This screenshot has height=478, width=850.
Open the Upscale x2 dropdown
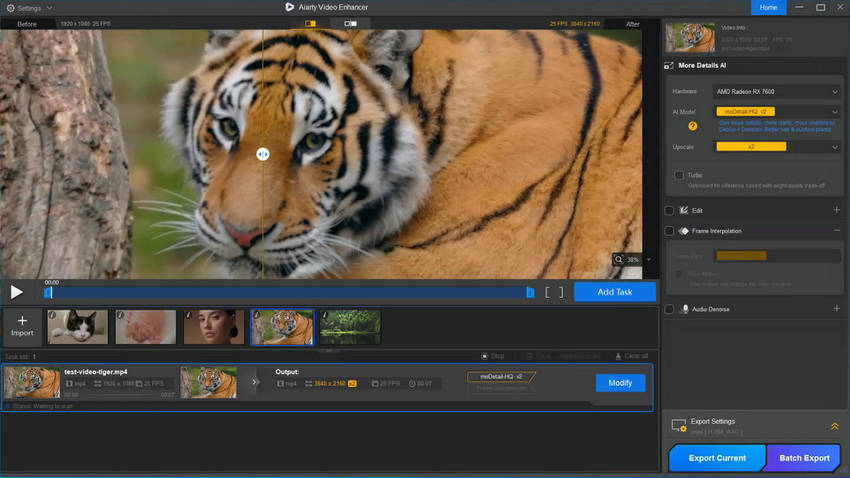tap(777, 147)
